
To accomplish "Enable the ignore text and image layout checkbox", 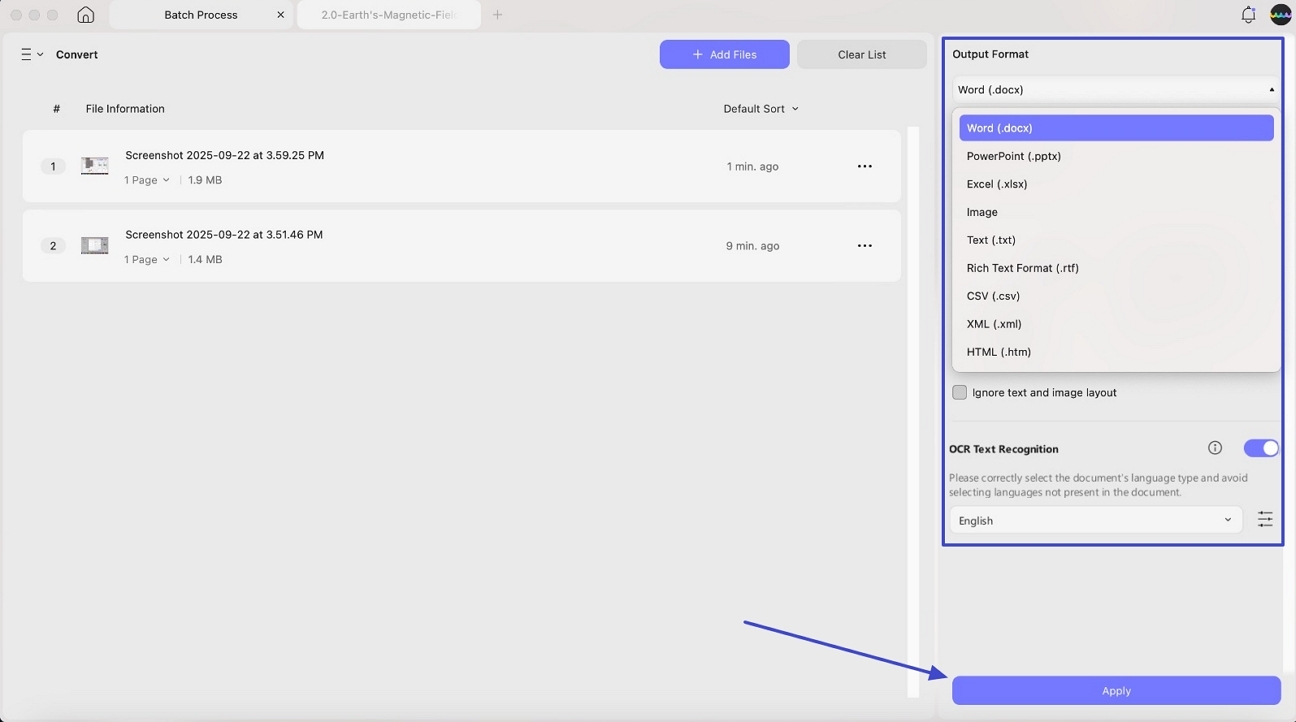I will (x=959, y=392).
